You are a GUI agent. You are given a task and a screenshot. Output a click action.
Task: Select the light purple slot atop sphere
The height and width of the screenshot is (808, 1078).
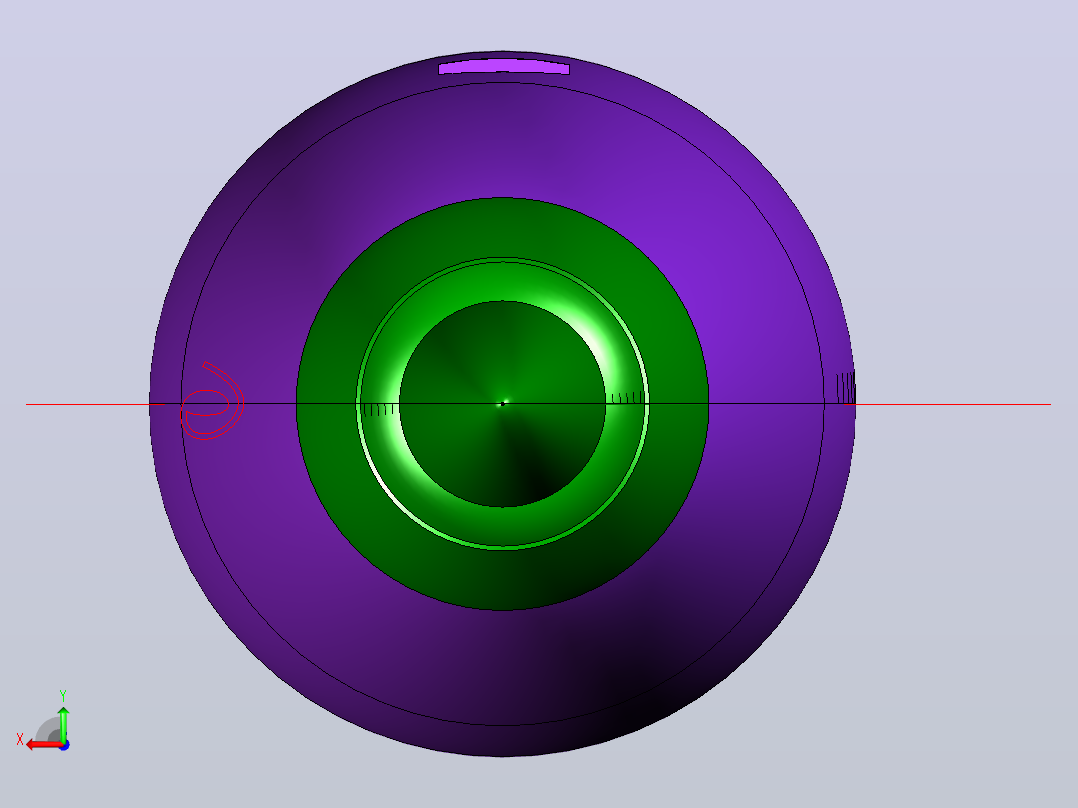click(504, 67)
